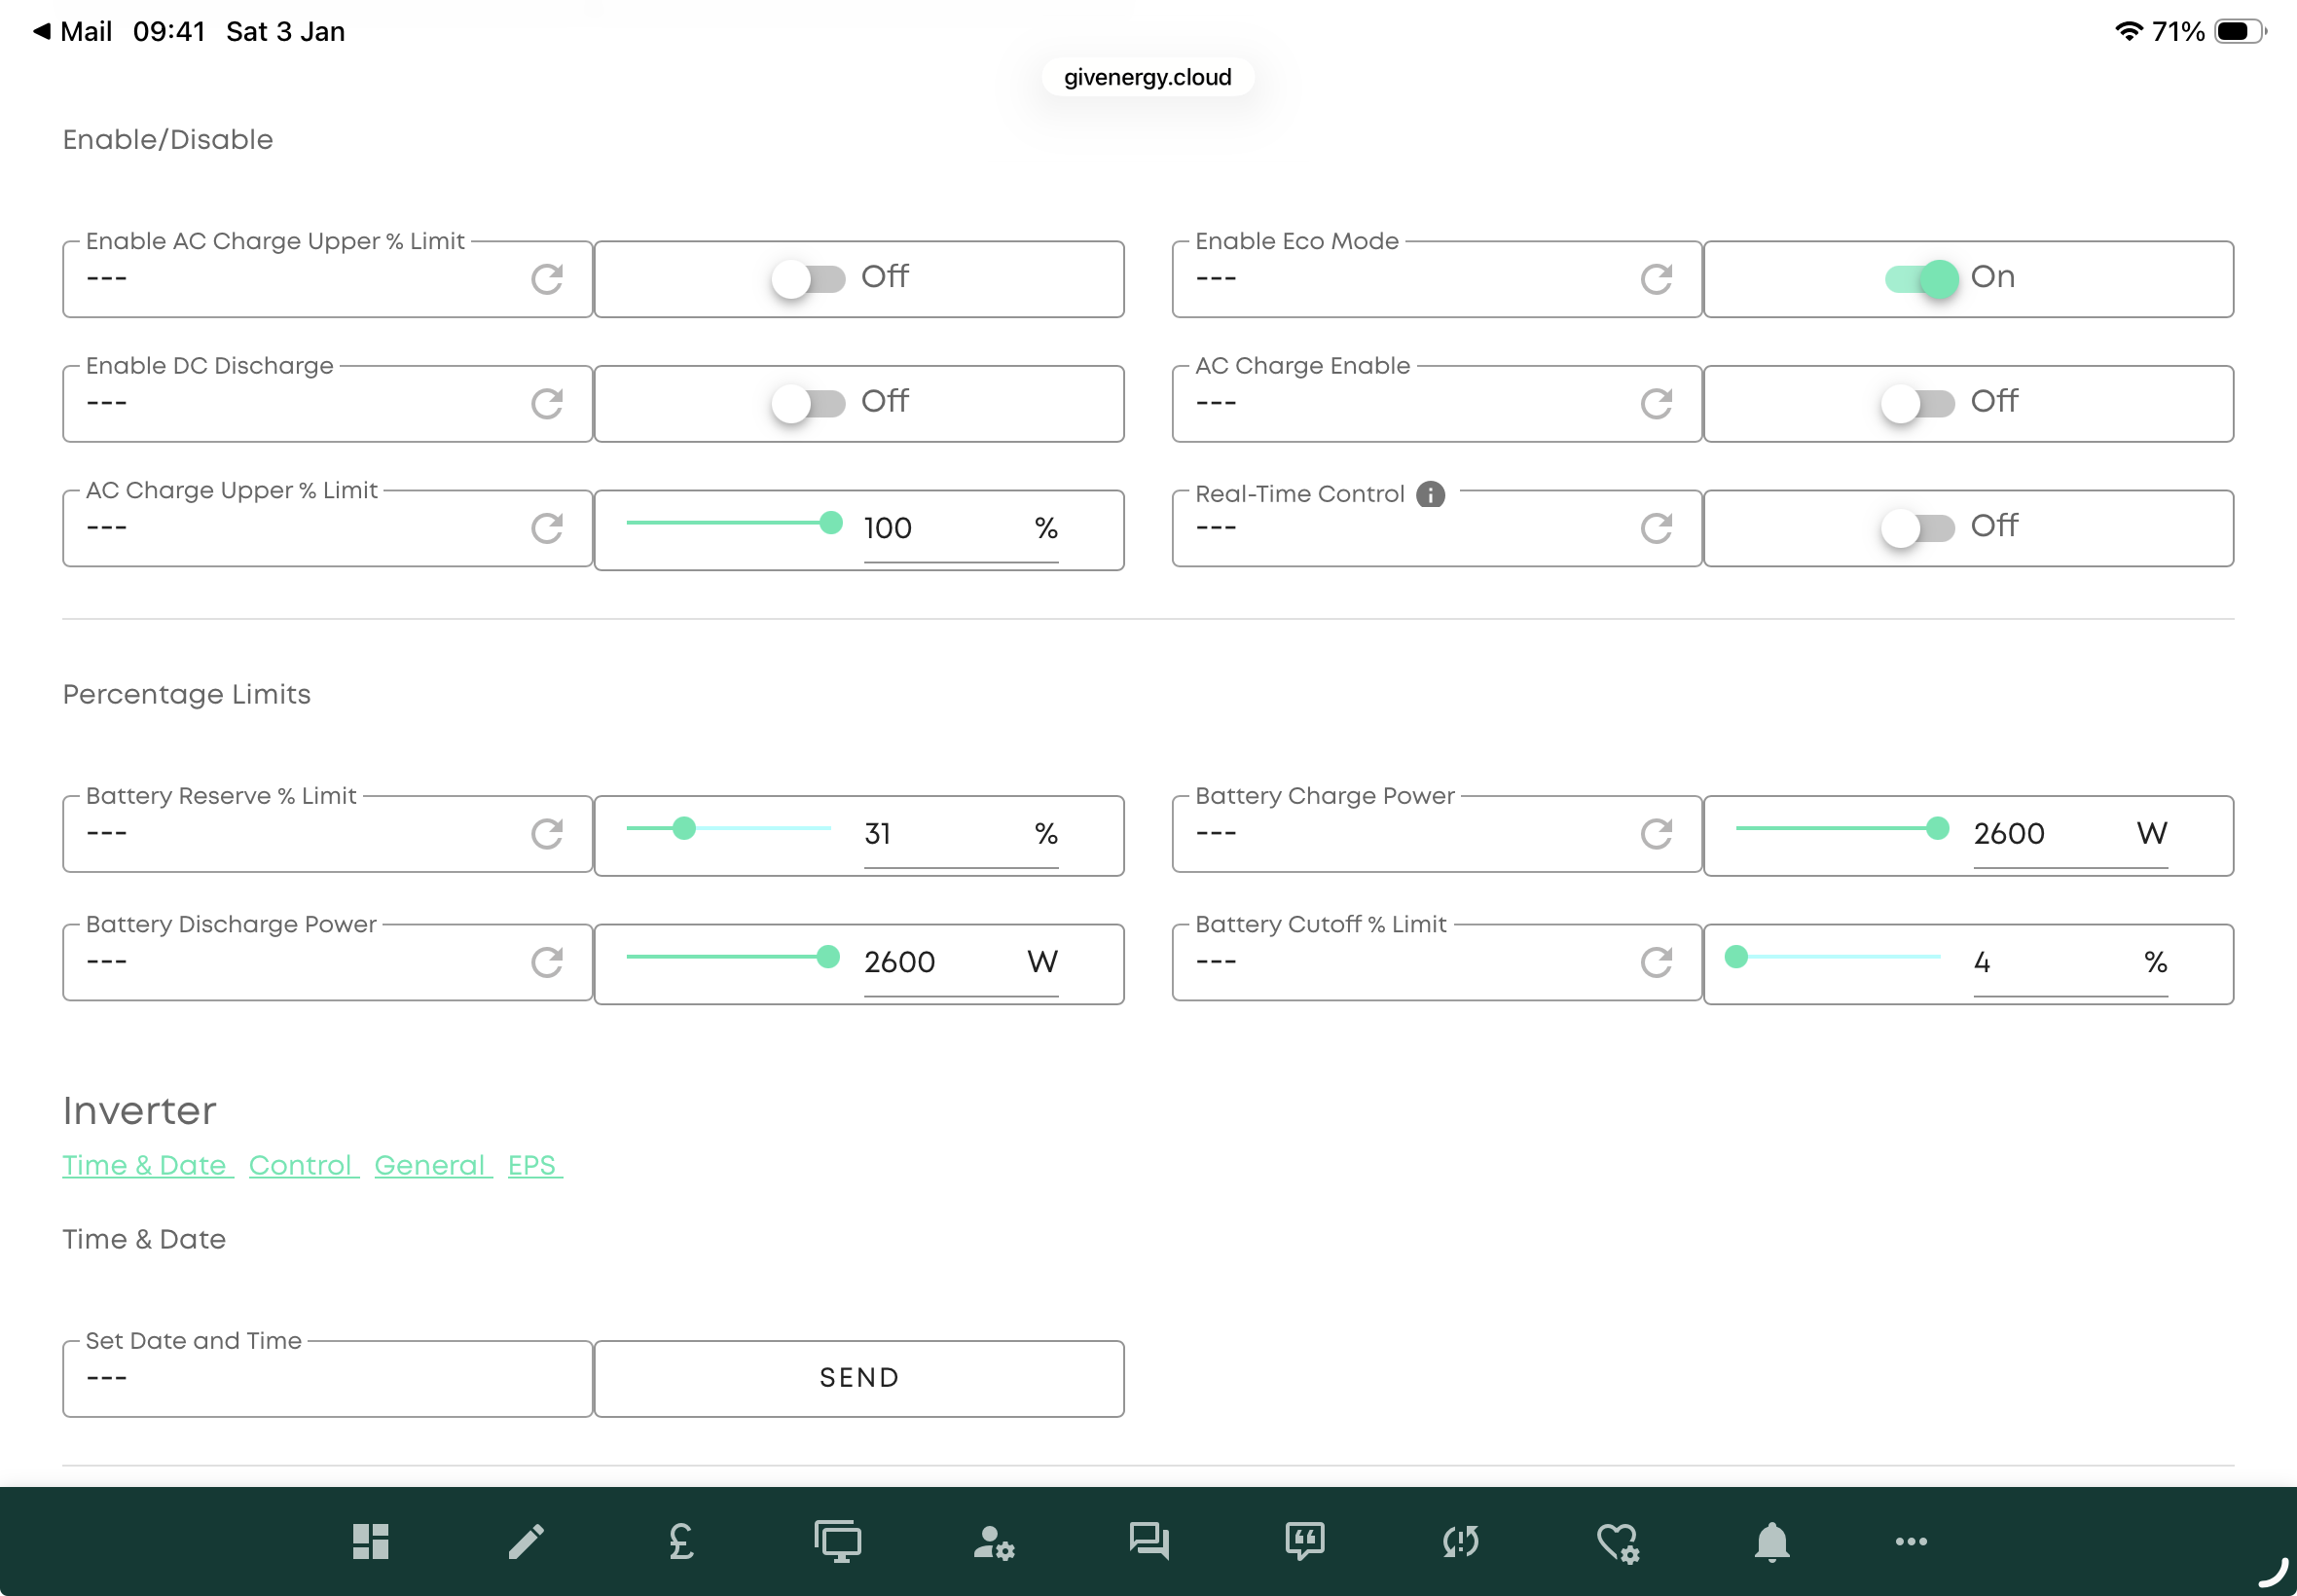The width and height of the screenshot is (2297, 1596).
Task: Refresh the Enable Eco Mode reading
Action: click(x=1656, y=279)
